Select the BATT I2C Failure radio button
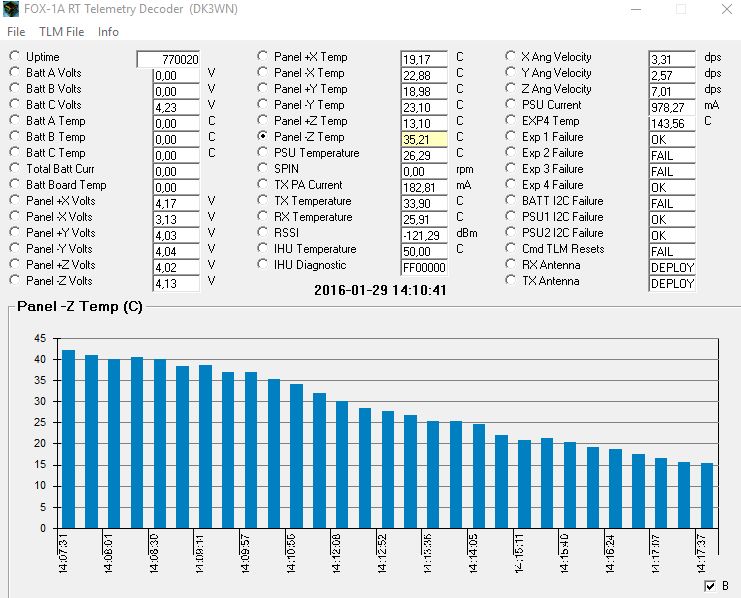Viewport: 741px width, 598px height. (x=510, y=200)
